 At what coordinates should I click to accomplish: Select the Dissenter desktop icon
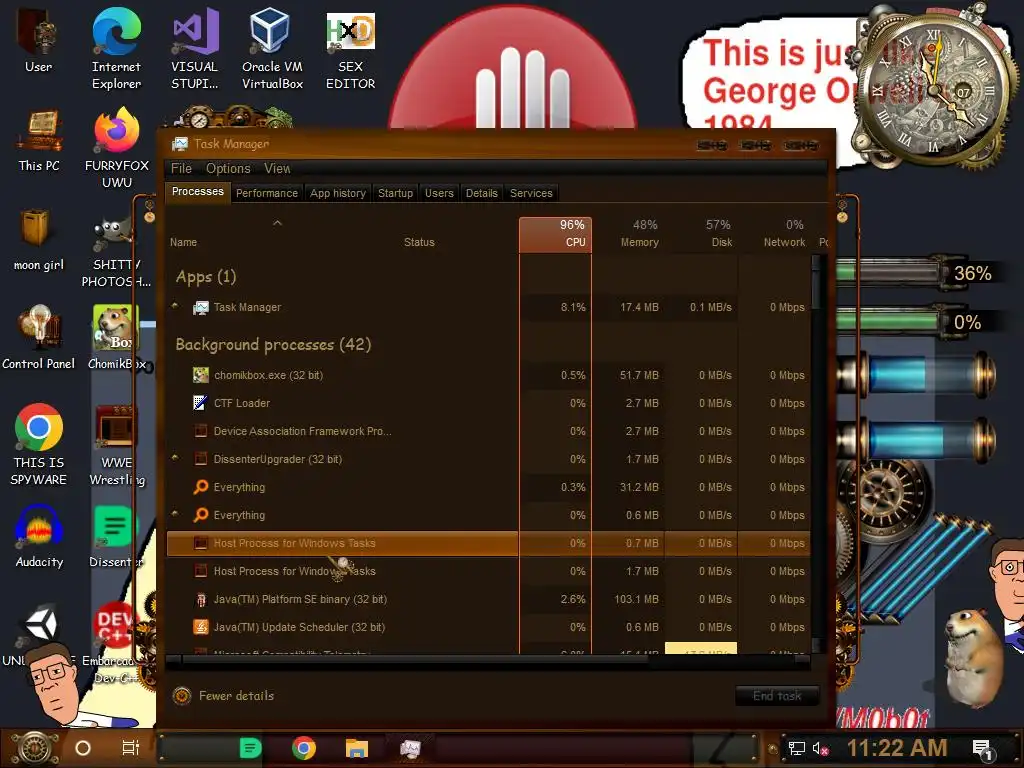[116, 537]
